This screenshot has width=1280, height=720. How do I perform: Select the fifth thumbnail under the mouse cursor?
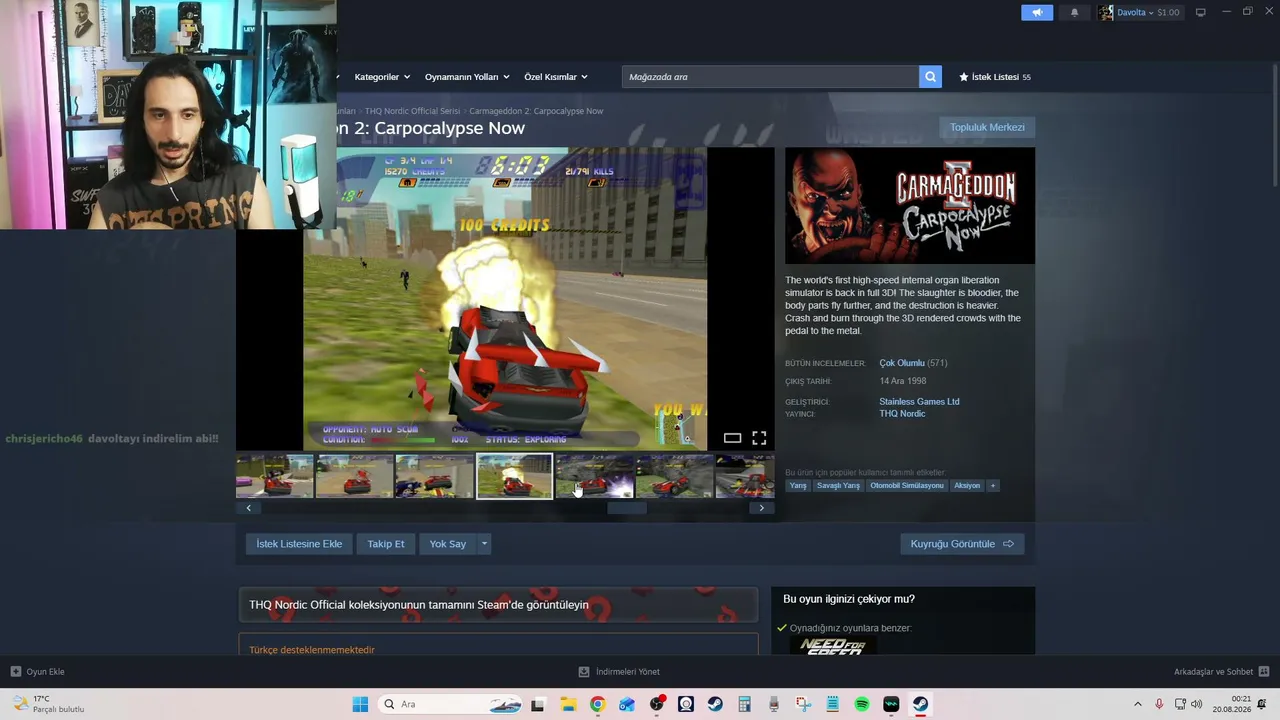pyautogui.click(x=595, y=476)
